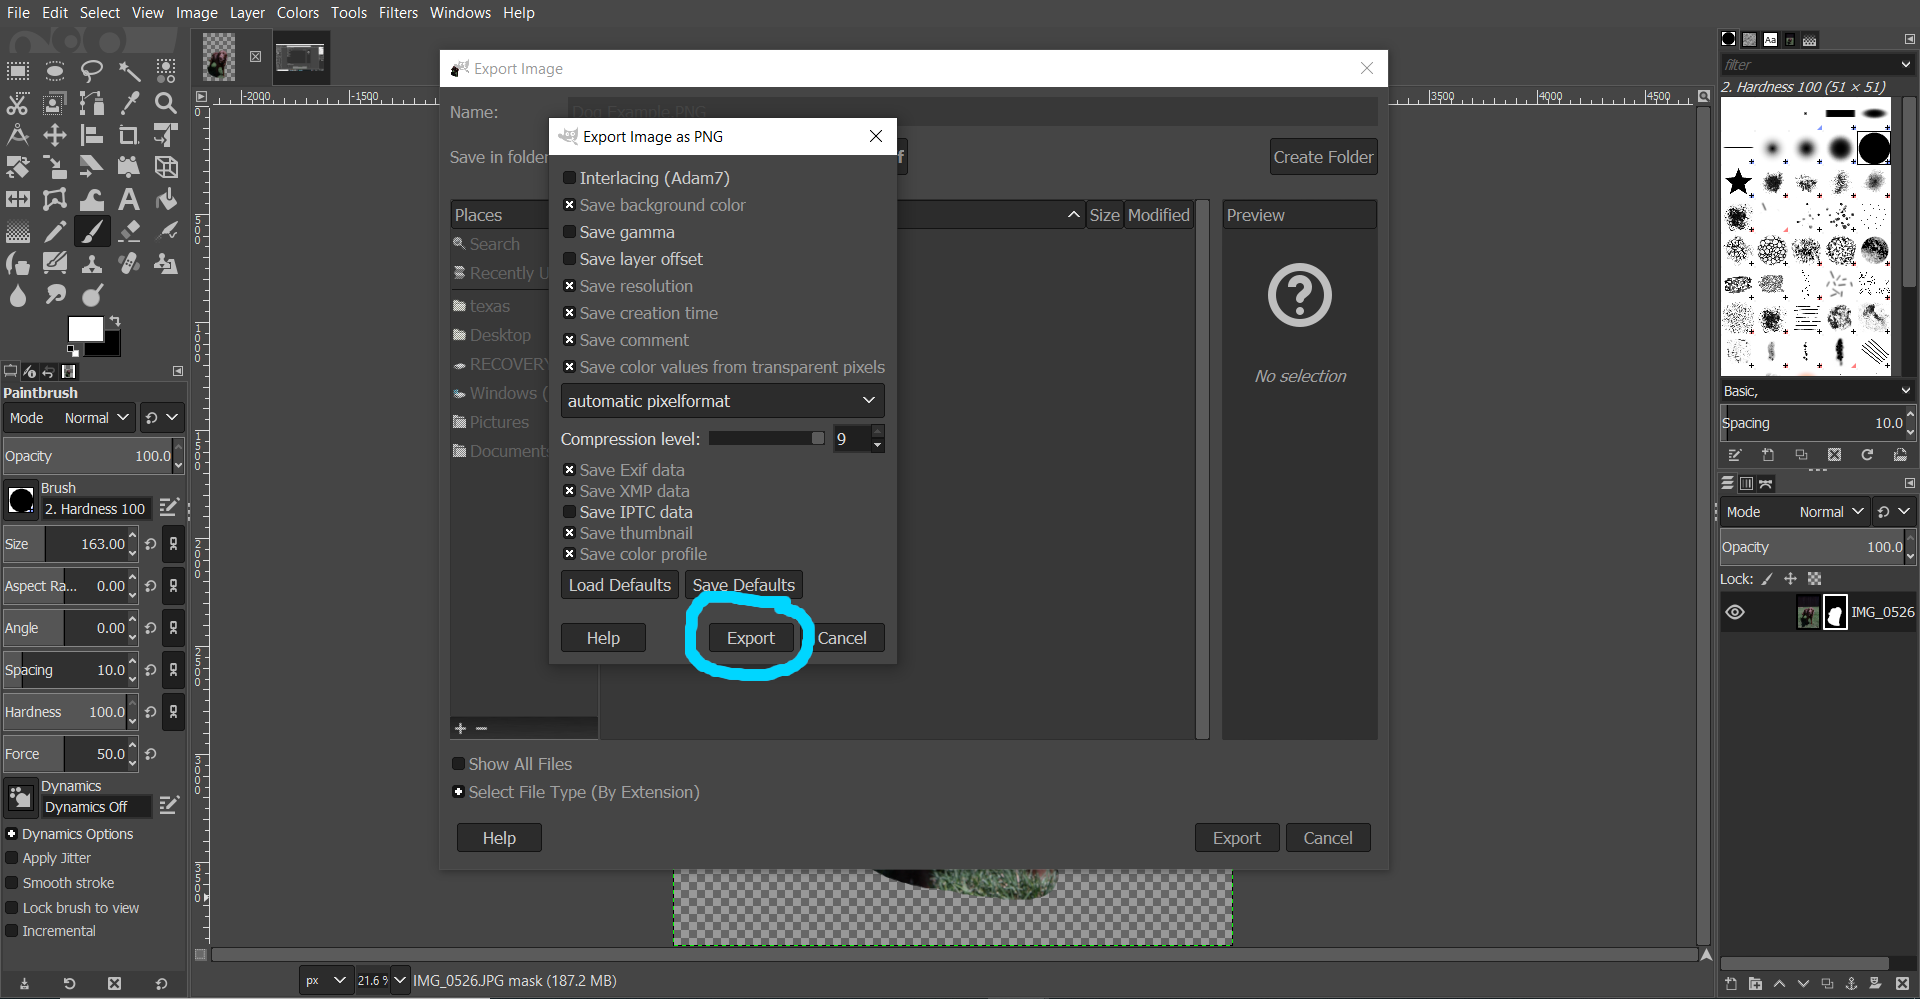
Task: Select the star brush thumbnail
Action: (x=1738, y=182)
